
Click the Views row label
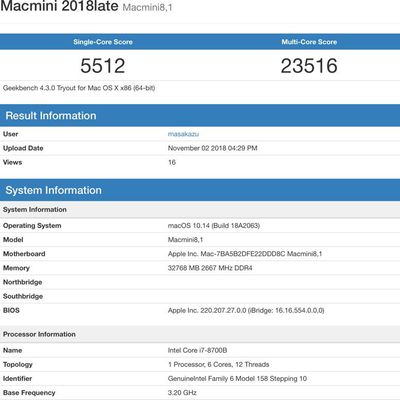click(x=12, y=162)
